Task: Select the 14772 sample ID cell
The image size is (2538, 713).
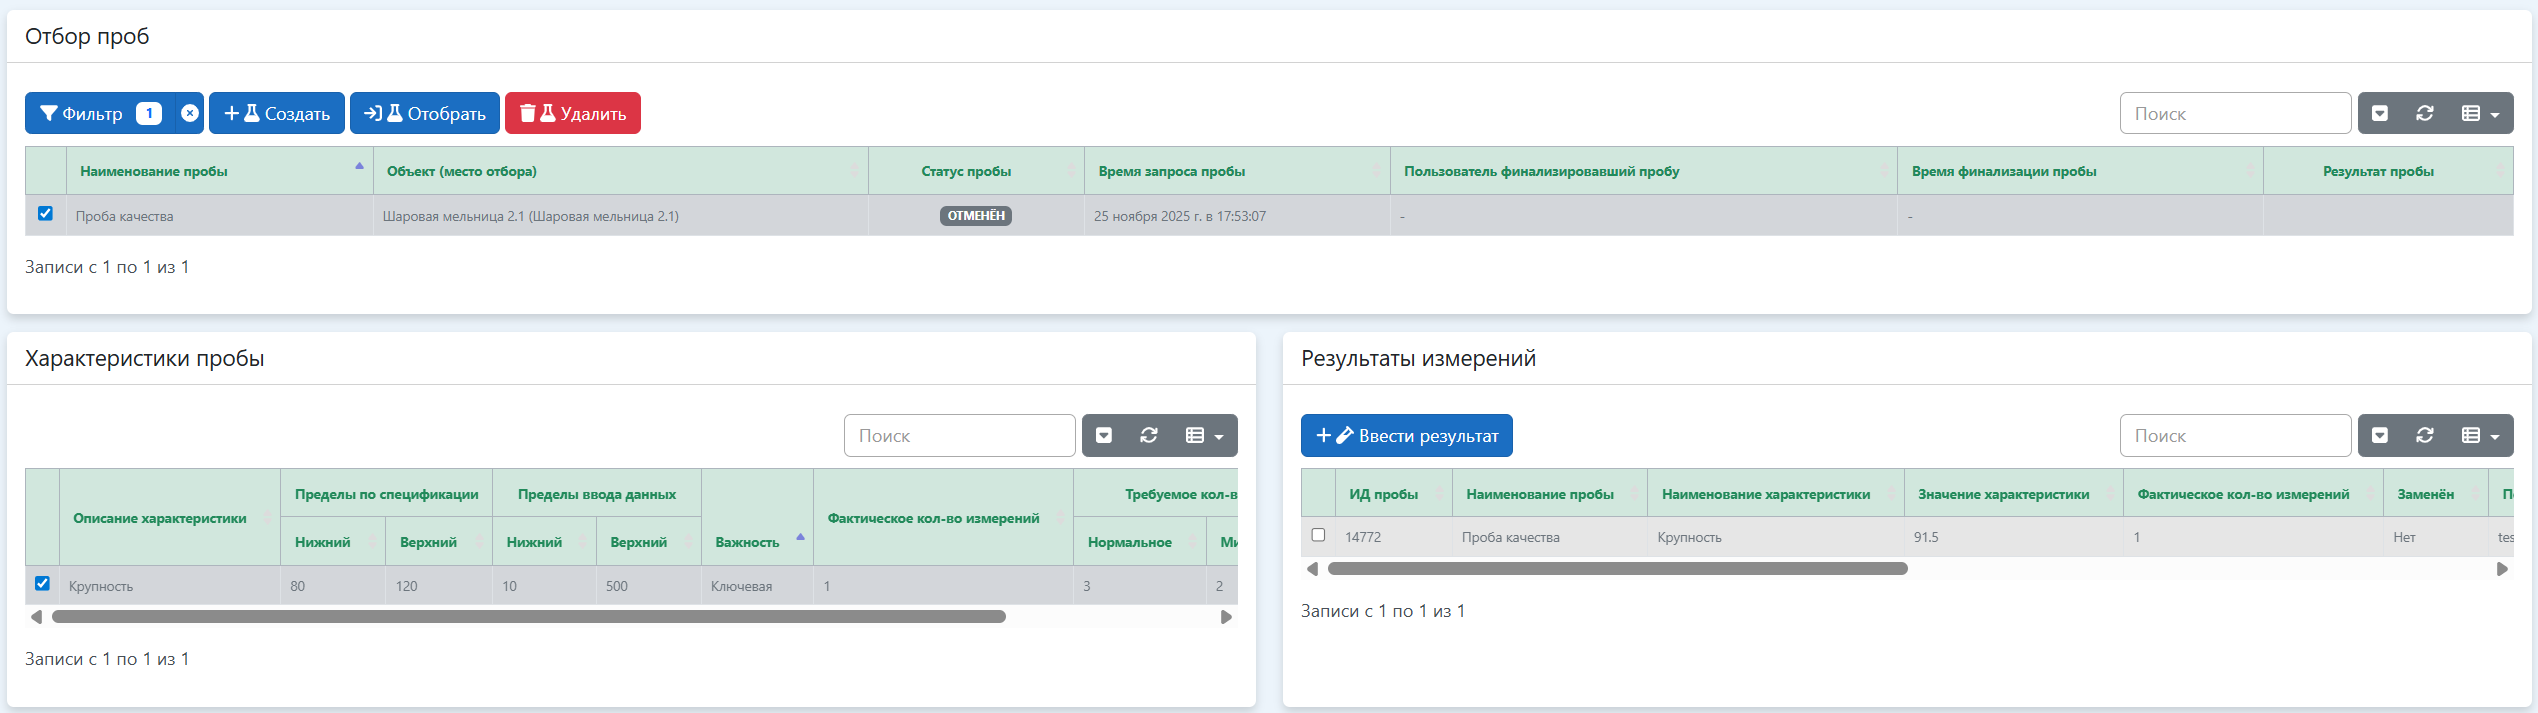Action: click(1393, 537)
